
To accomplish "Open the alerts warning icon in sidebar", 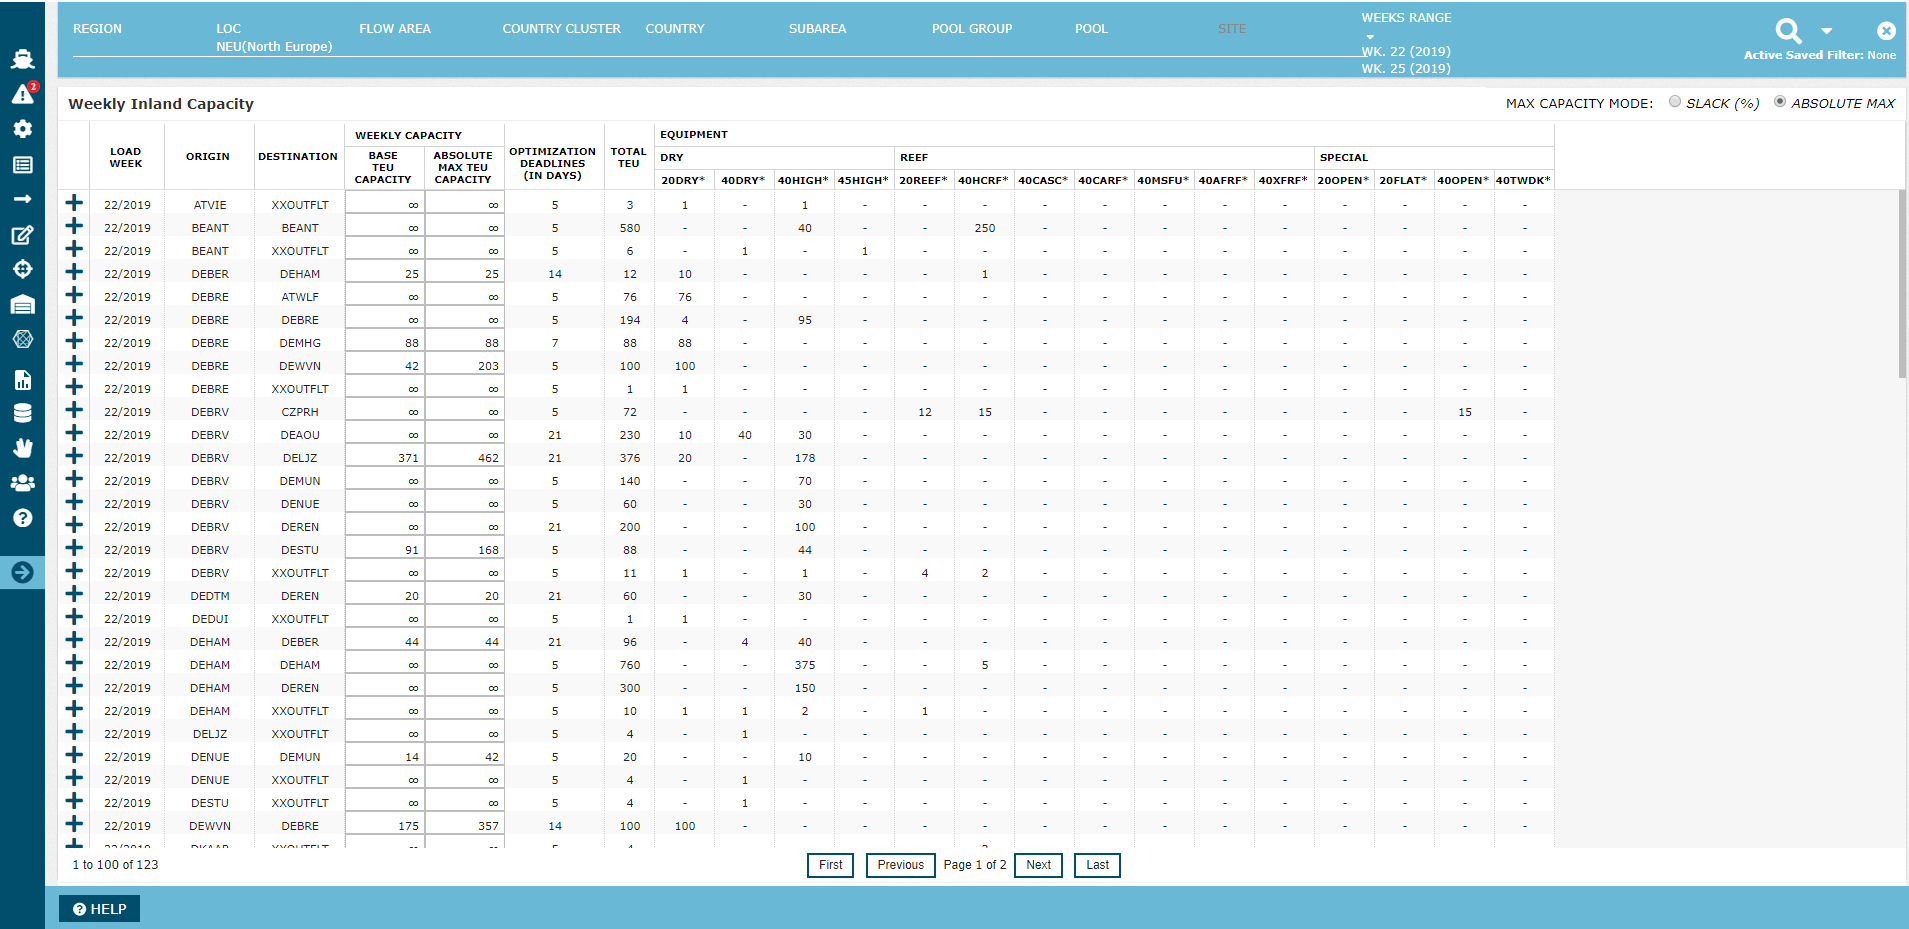I will 22,94.
